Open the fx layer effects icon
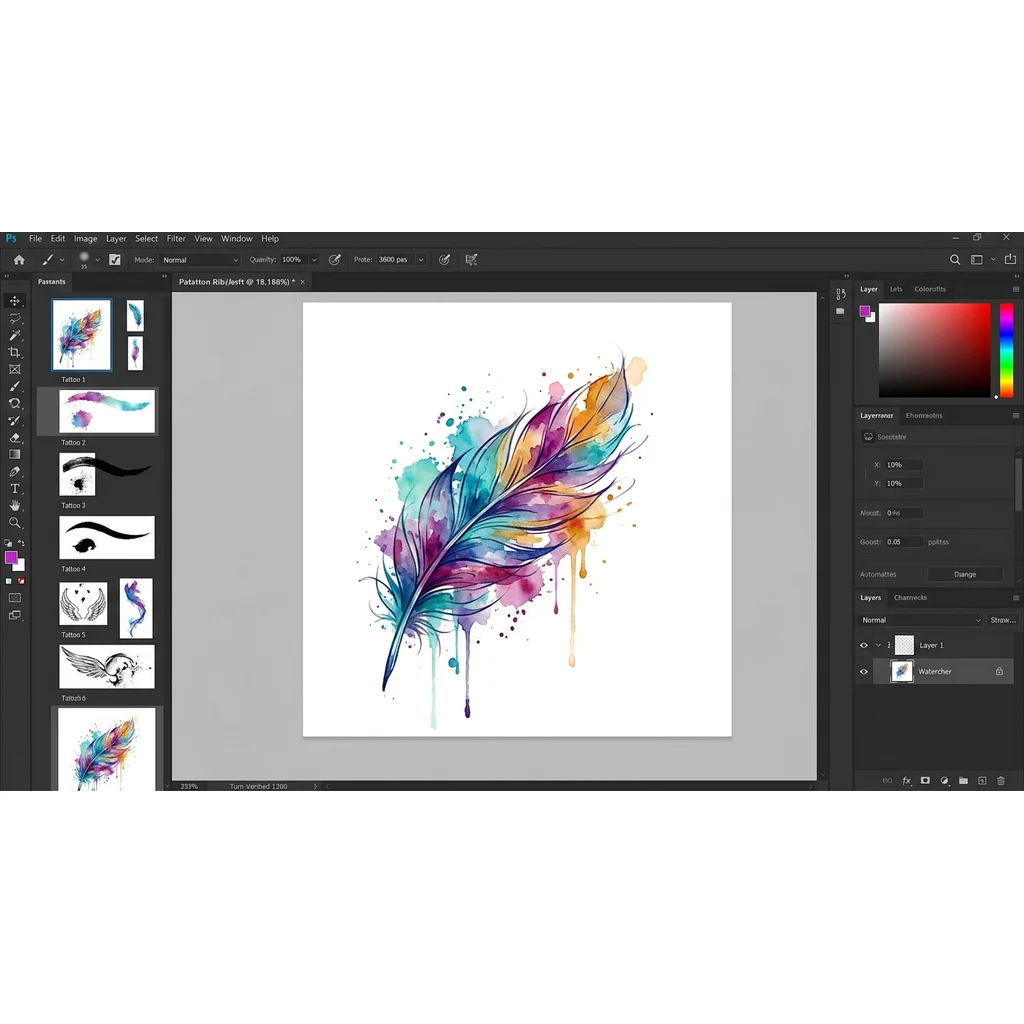Image resolution: width=1024 pixels, height=1024 pixels. pyautogui.click(x=906, y=780)
